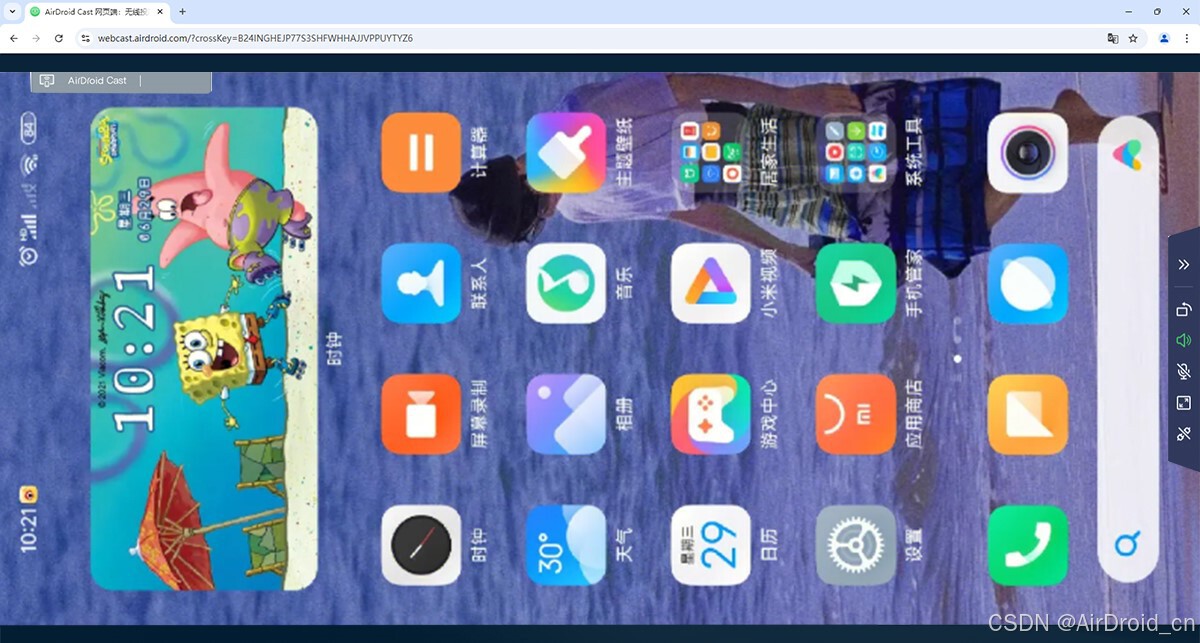
Task: Open the blue browser app in dock
Action: tap(1028, 283)
